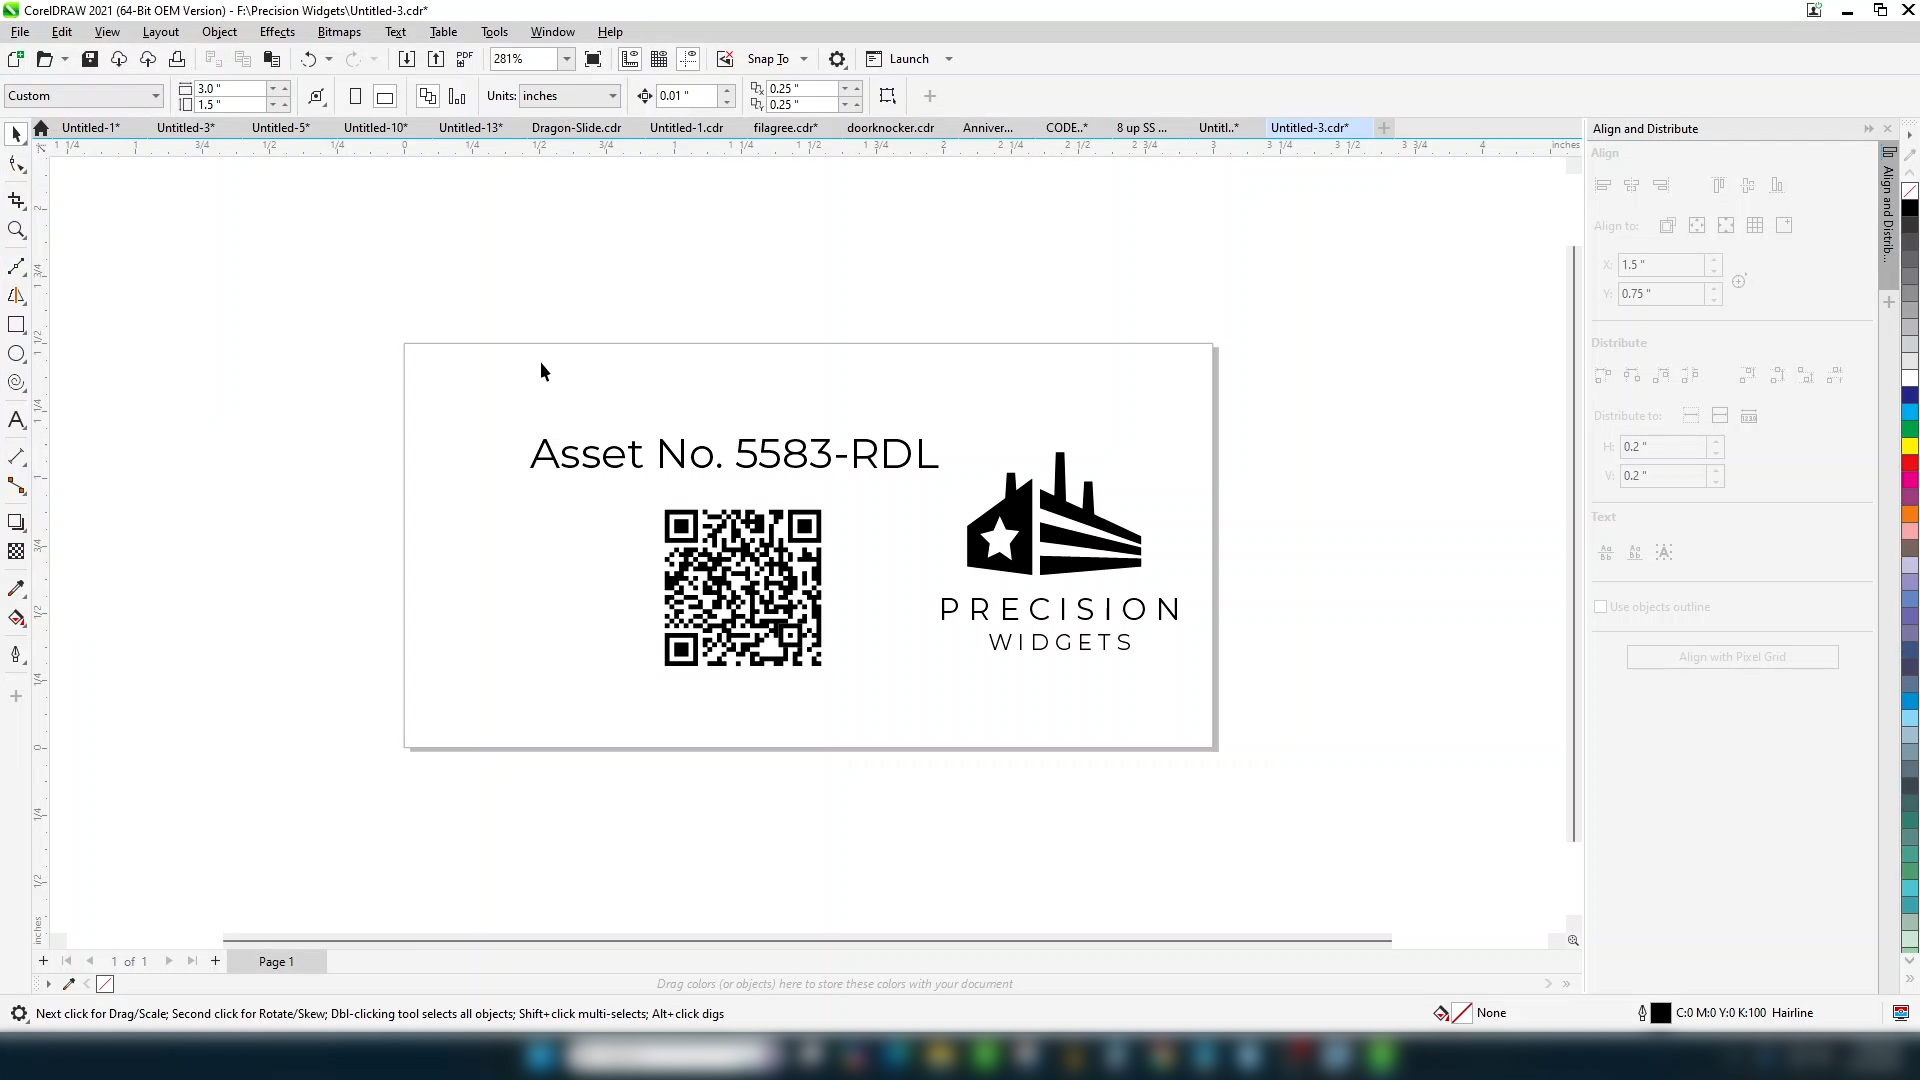Open the Bitmaps menu
The image size is (1920, 1080).
point(339,32)
